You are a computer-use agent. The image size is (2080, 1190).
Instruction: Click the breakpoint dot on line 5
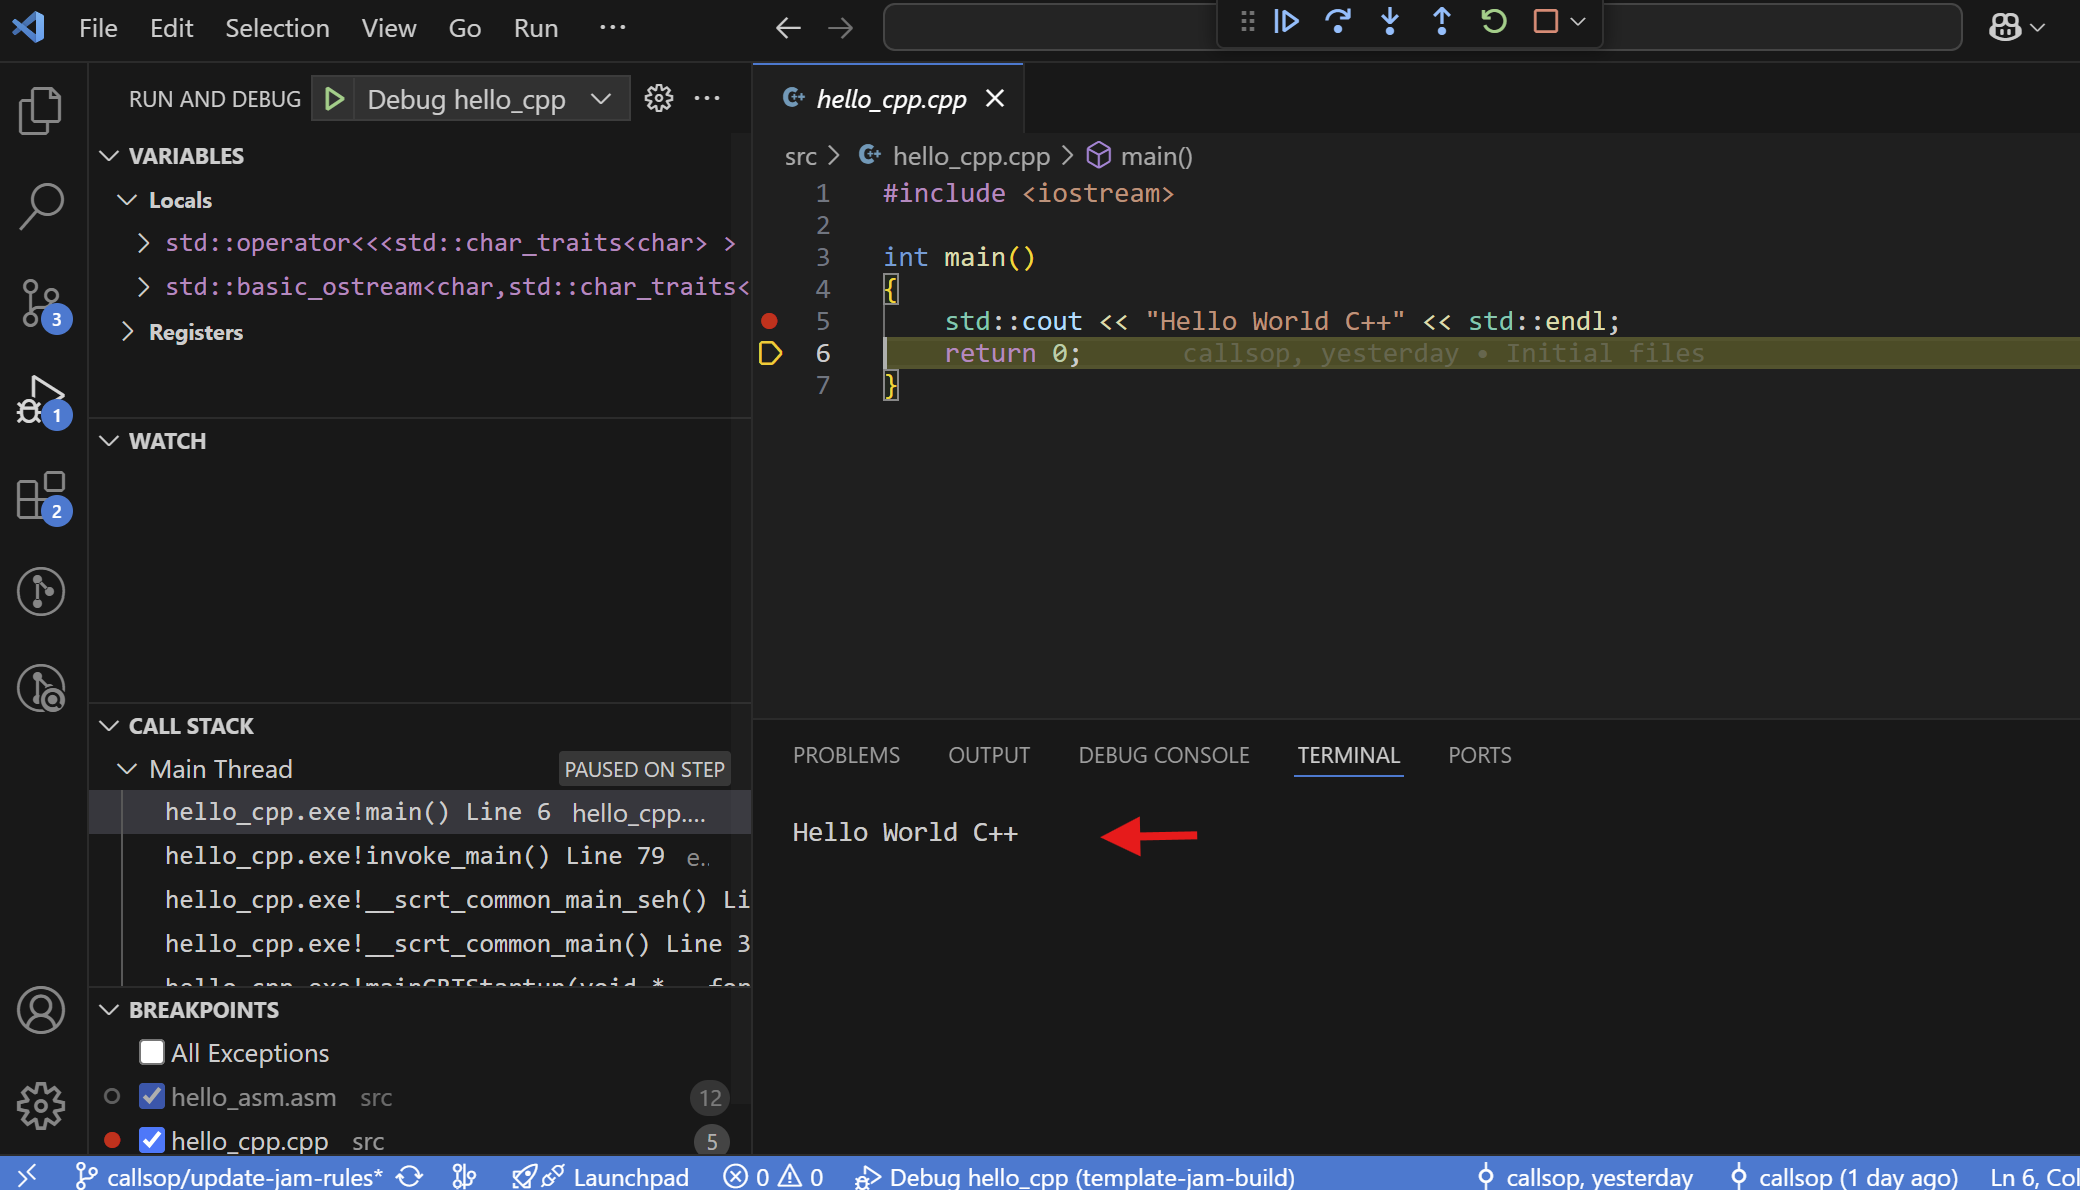coord(769,321)
